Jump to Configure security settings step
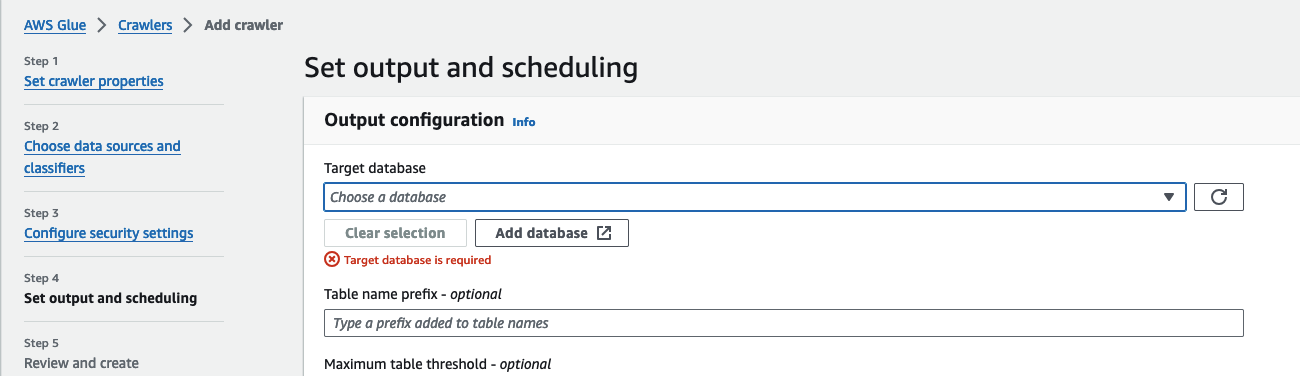1300x376 pixels. pyautogui.click(x=108, y=233)
